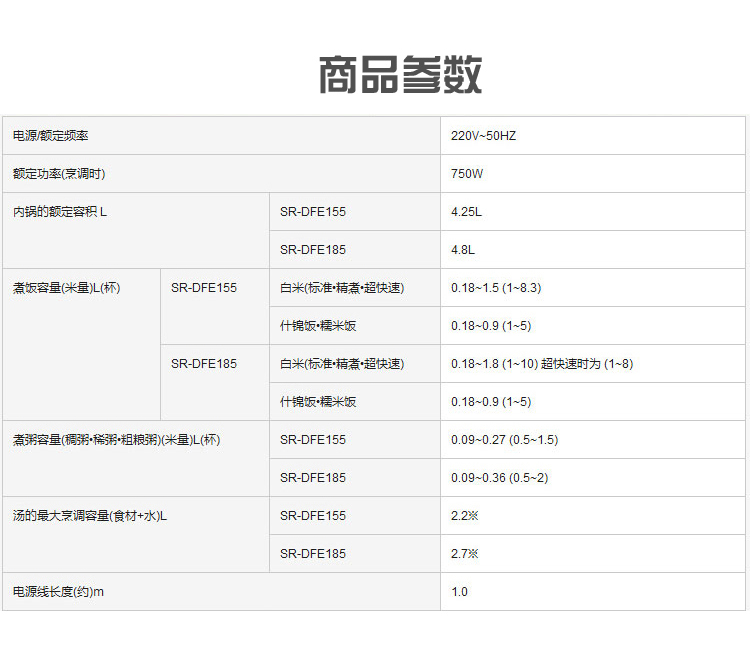Select the 煮饭容量(米量)L(杯) label cell
Viewport: 750px width, 657px height.
click(66, 288)
